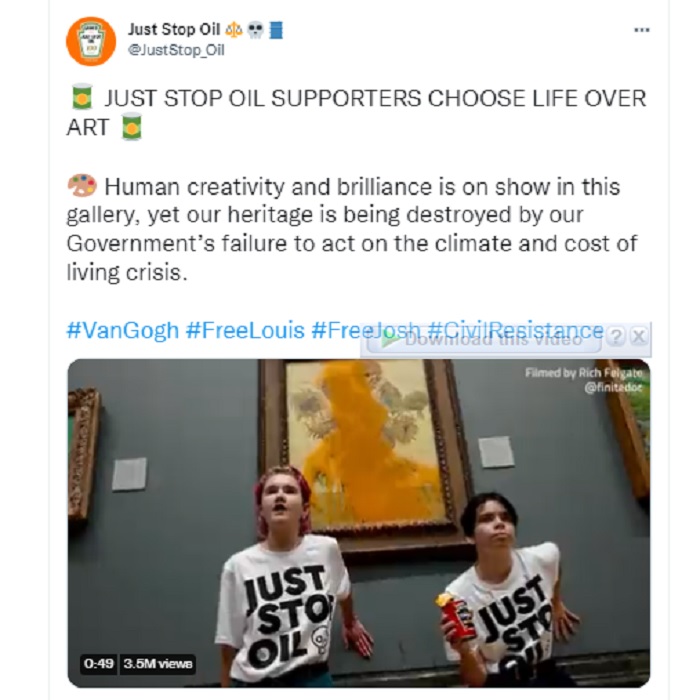Open the three-dot more options menu
Image resolution: width=700 pixels, height=700 pixels.
click(642, 30)
